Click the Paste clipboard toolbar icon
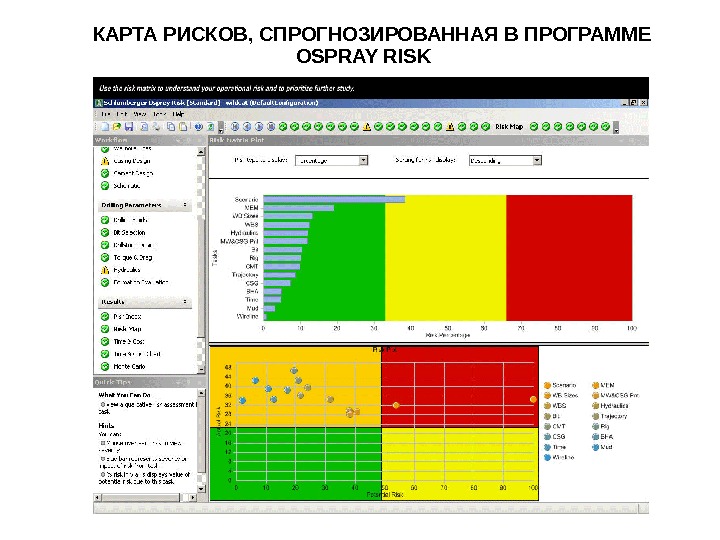 click(183, 127)
